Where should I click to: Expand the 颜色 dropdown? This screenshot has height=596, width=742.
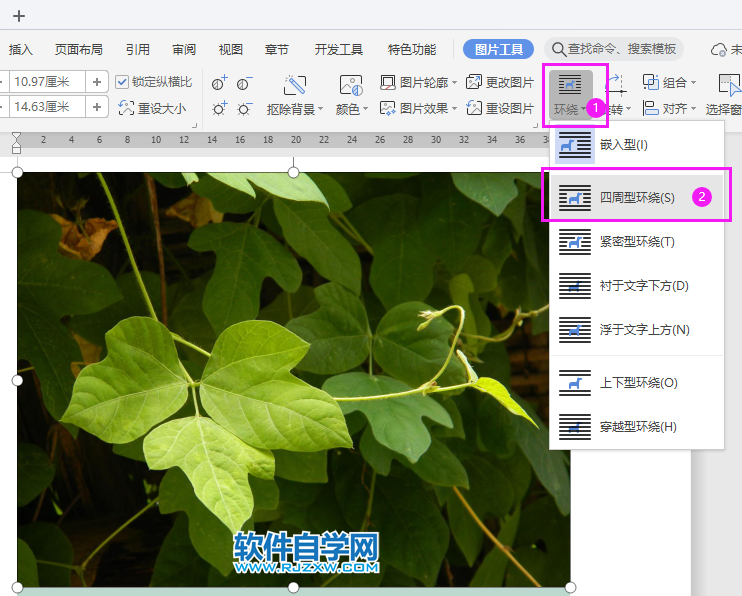(x=365, y=109)
